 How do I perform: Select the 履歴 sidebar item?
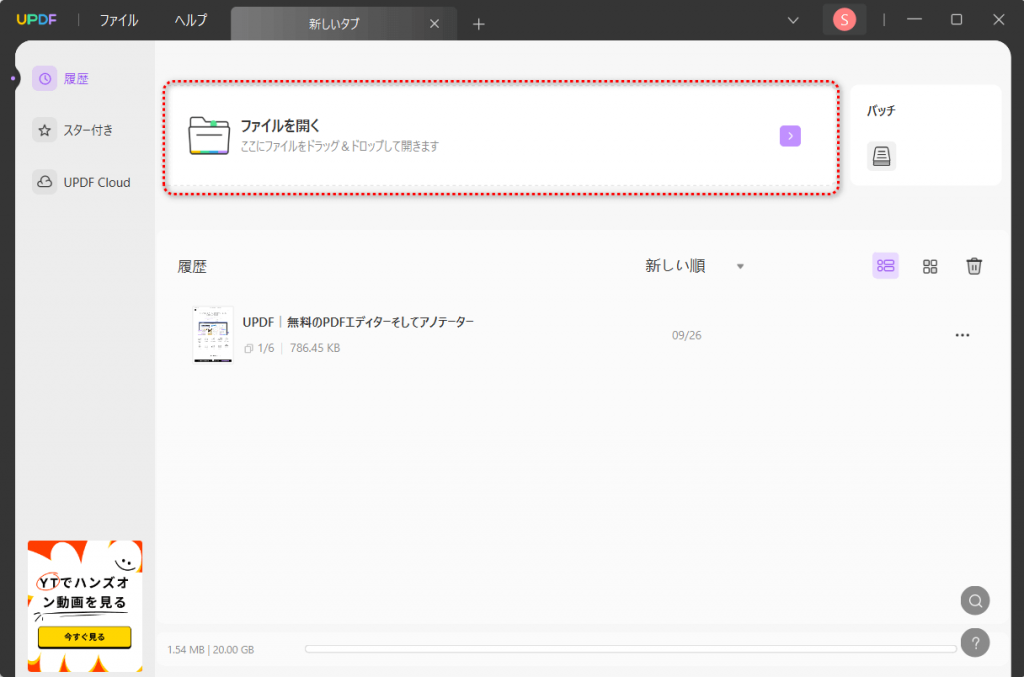(x=44, y=78)
